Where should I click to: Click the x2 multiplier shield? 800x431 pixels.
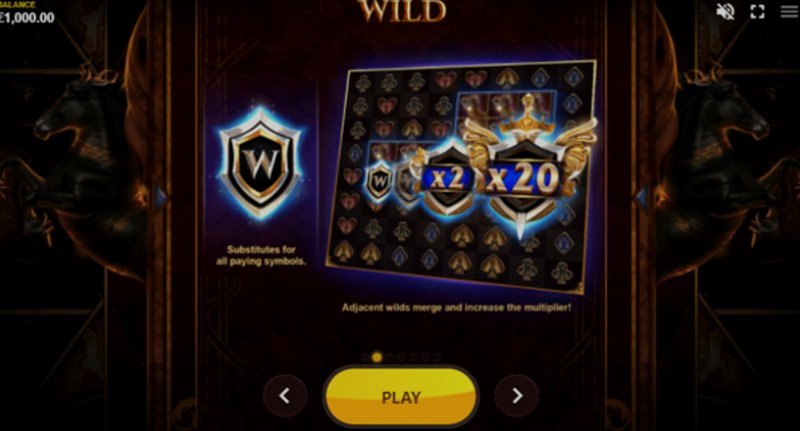pyautogui.click(x=446, y=179)
